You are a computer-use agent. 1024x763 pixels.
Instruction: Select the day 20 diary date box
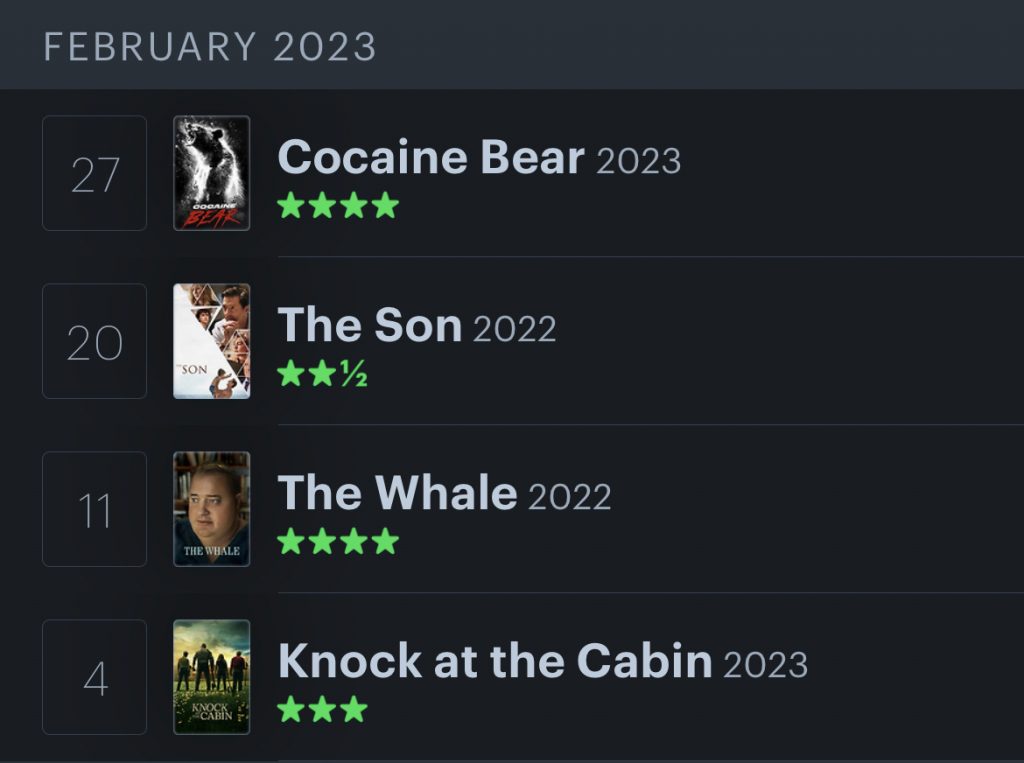(x=95, y=341)
